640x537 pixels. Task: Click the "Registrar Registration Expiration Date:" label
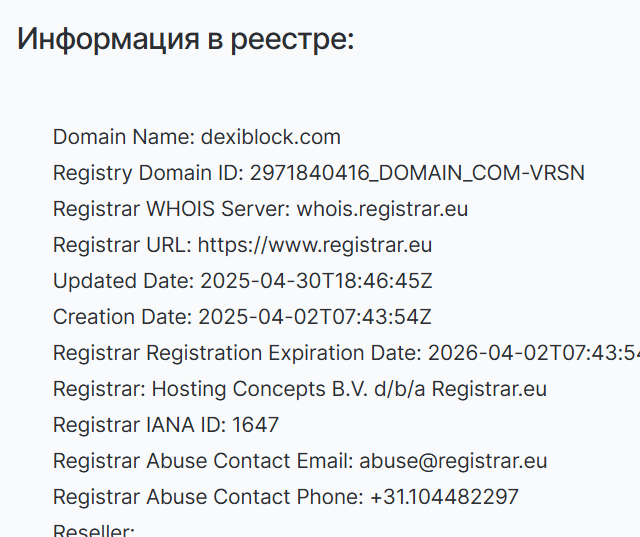coord(237,353)
